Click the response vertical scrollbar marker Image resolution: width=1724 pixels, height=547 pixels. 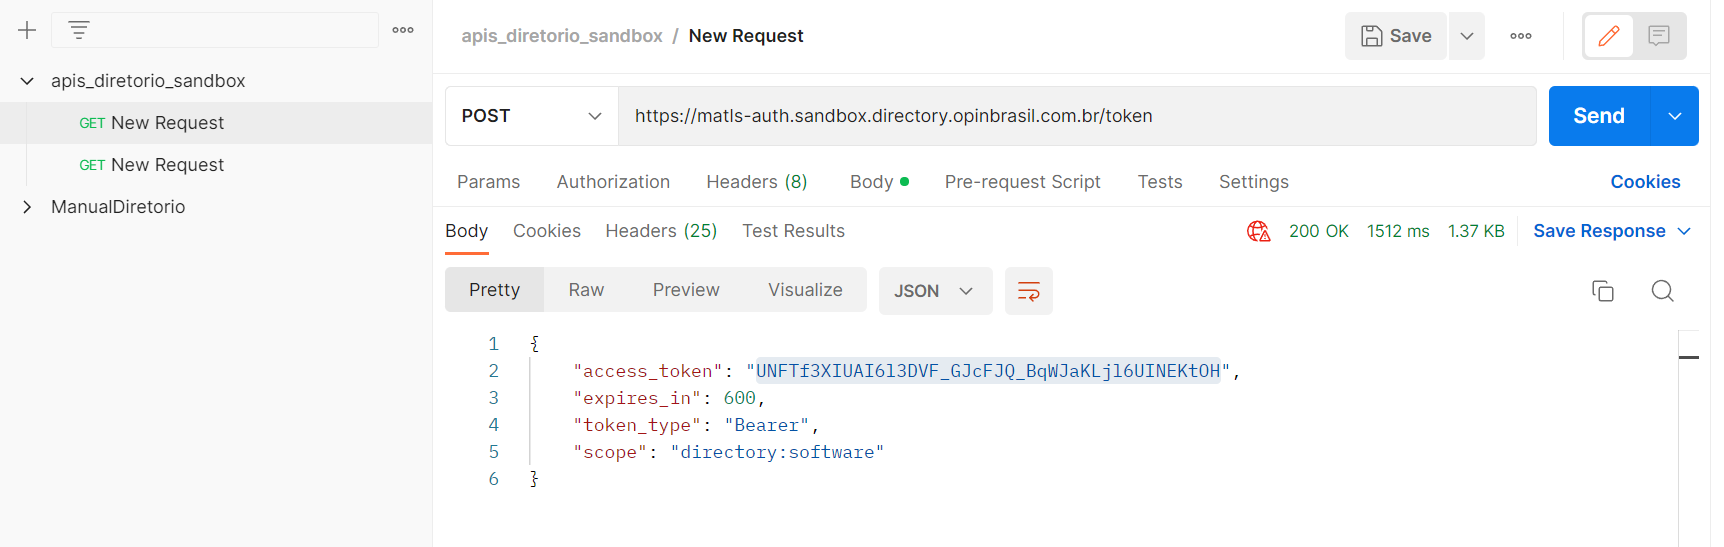1689,357
